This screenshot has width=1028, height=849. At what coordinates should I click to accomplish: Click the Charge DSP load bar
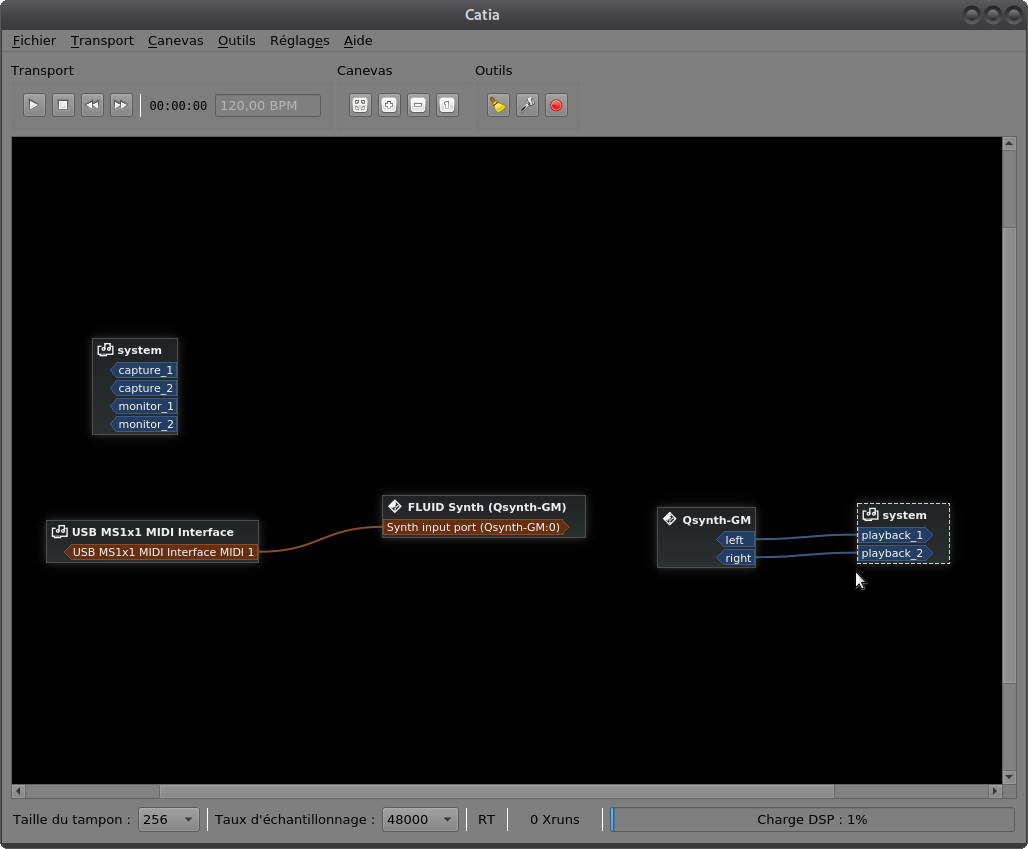(811, 819)
